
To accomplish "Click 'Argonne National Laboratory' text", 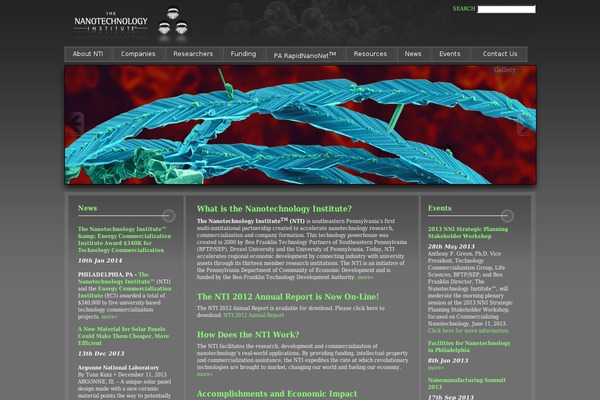I will 118,367.
